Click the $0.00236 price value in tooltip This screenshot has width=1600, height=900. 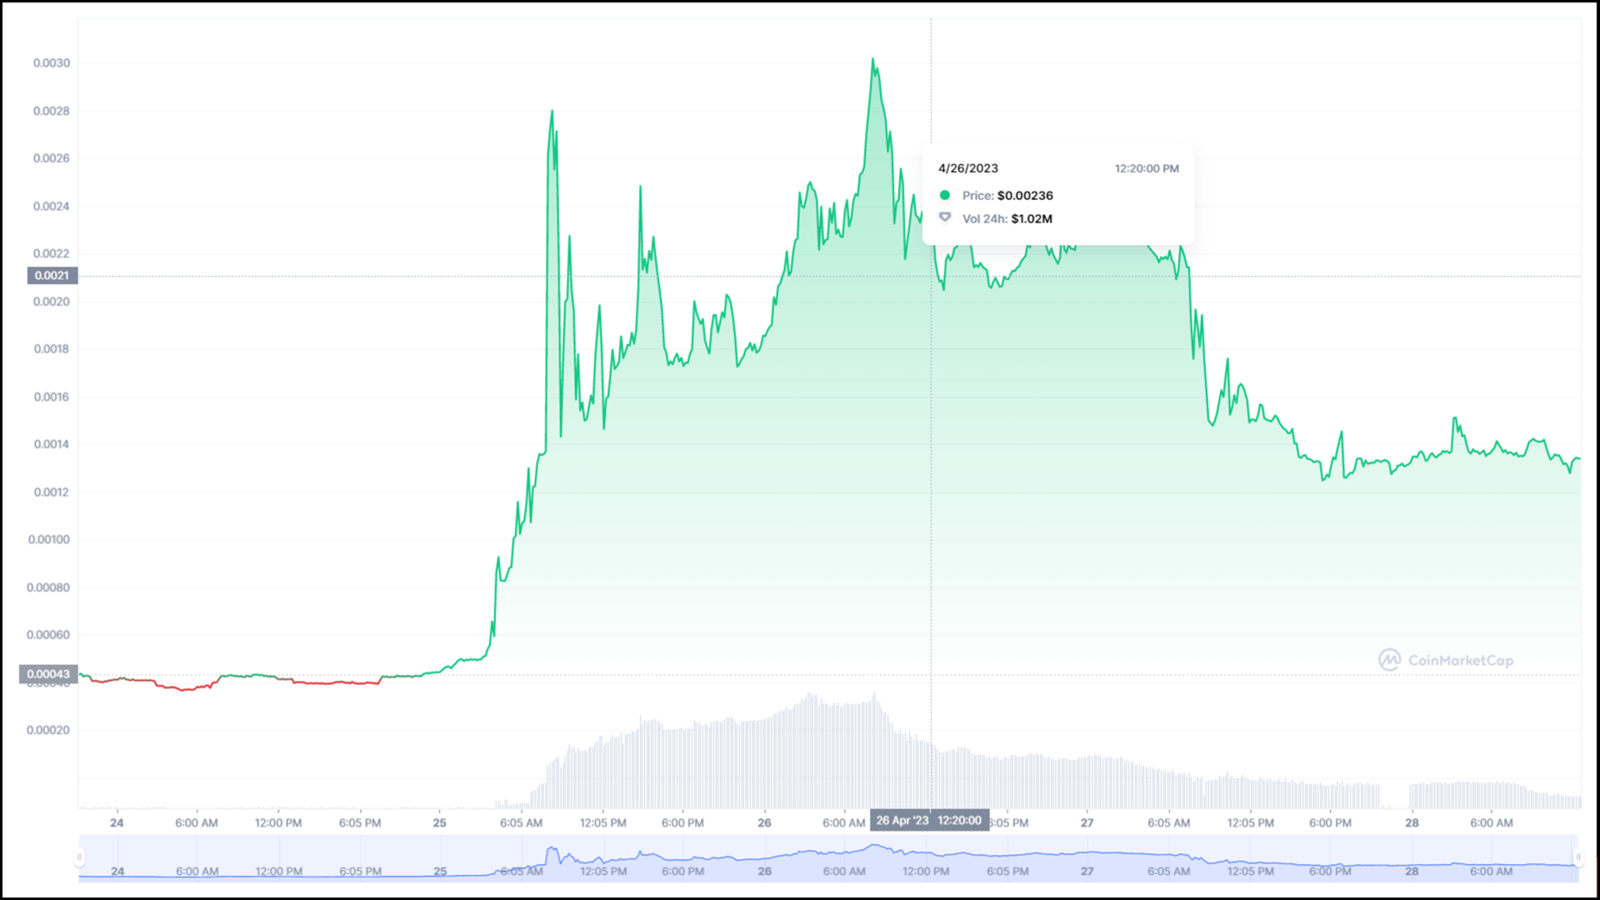click(1025, 196)
